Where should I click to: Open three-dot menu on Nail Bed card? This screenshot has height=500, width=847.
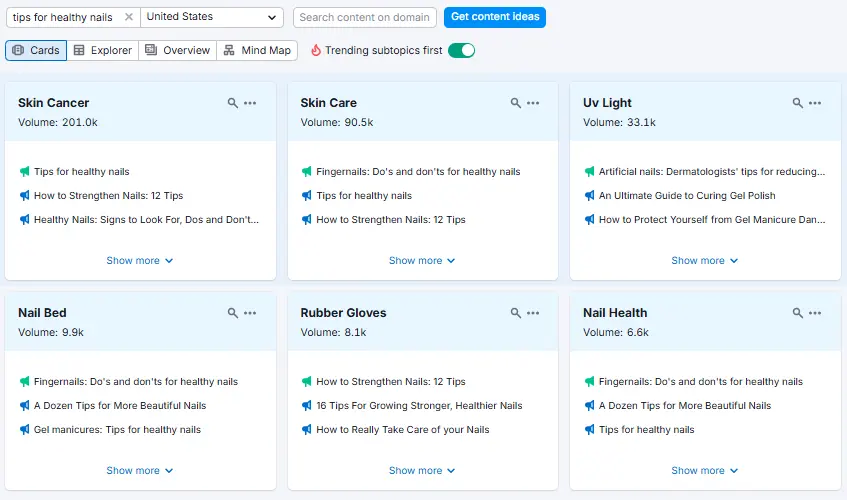pyautogui.click(x=251, y=313)
